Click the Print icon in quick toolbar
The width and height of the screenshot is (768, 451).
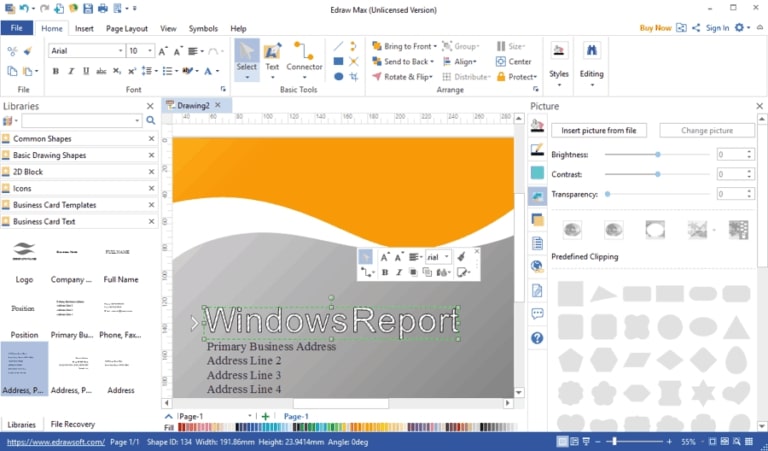[102, 8]
